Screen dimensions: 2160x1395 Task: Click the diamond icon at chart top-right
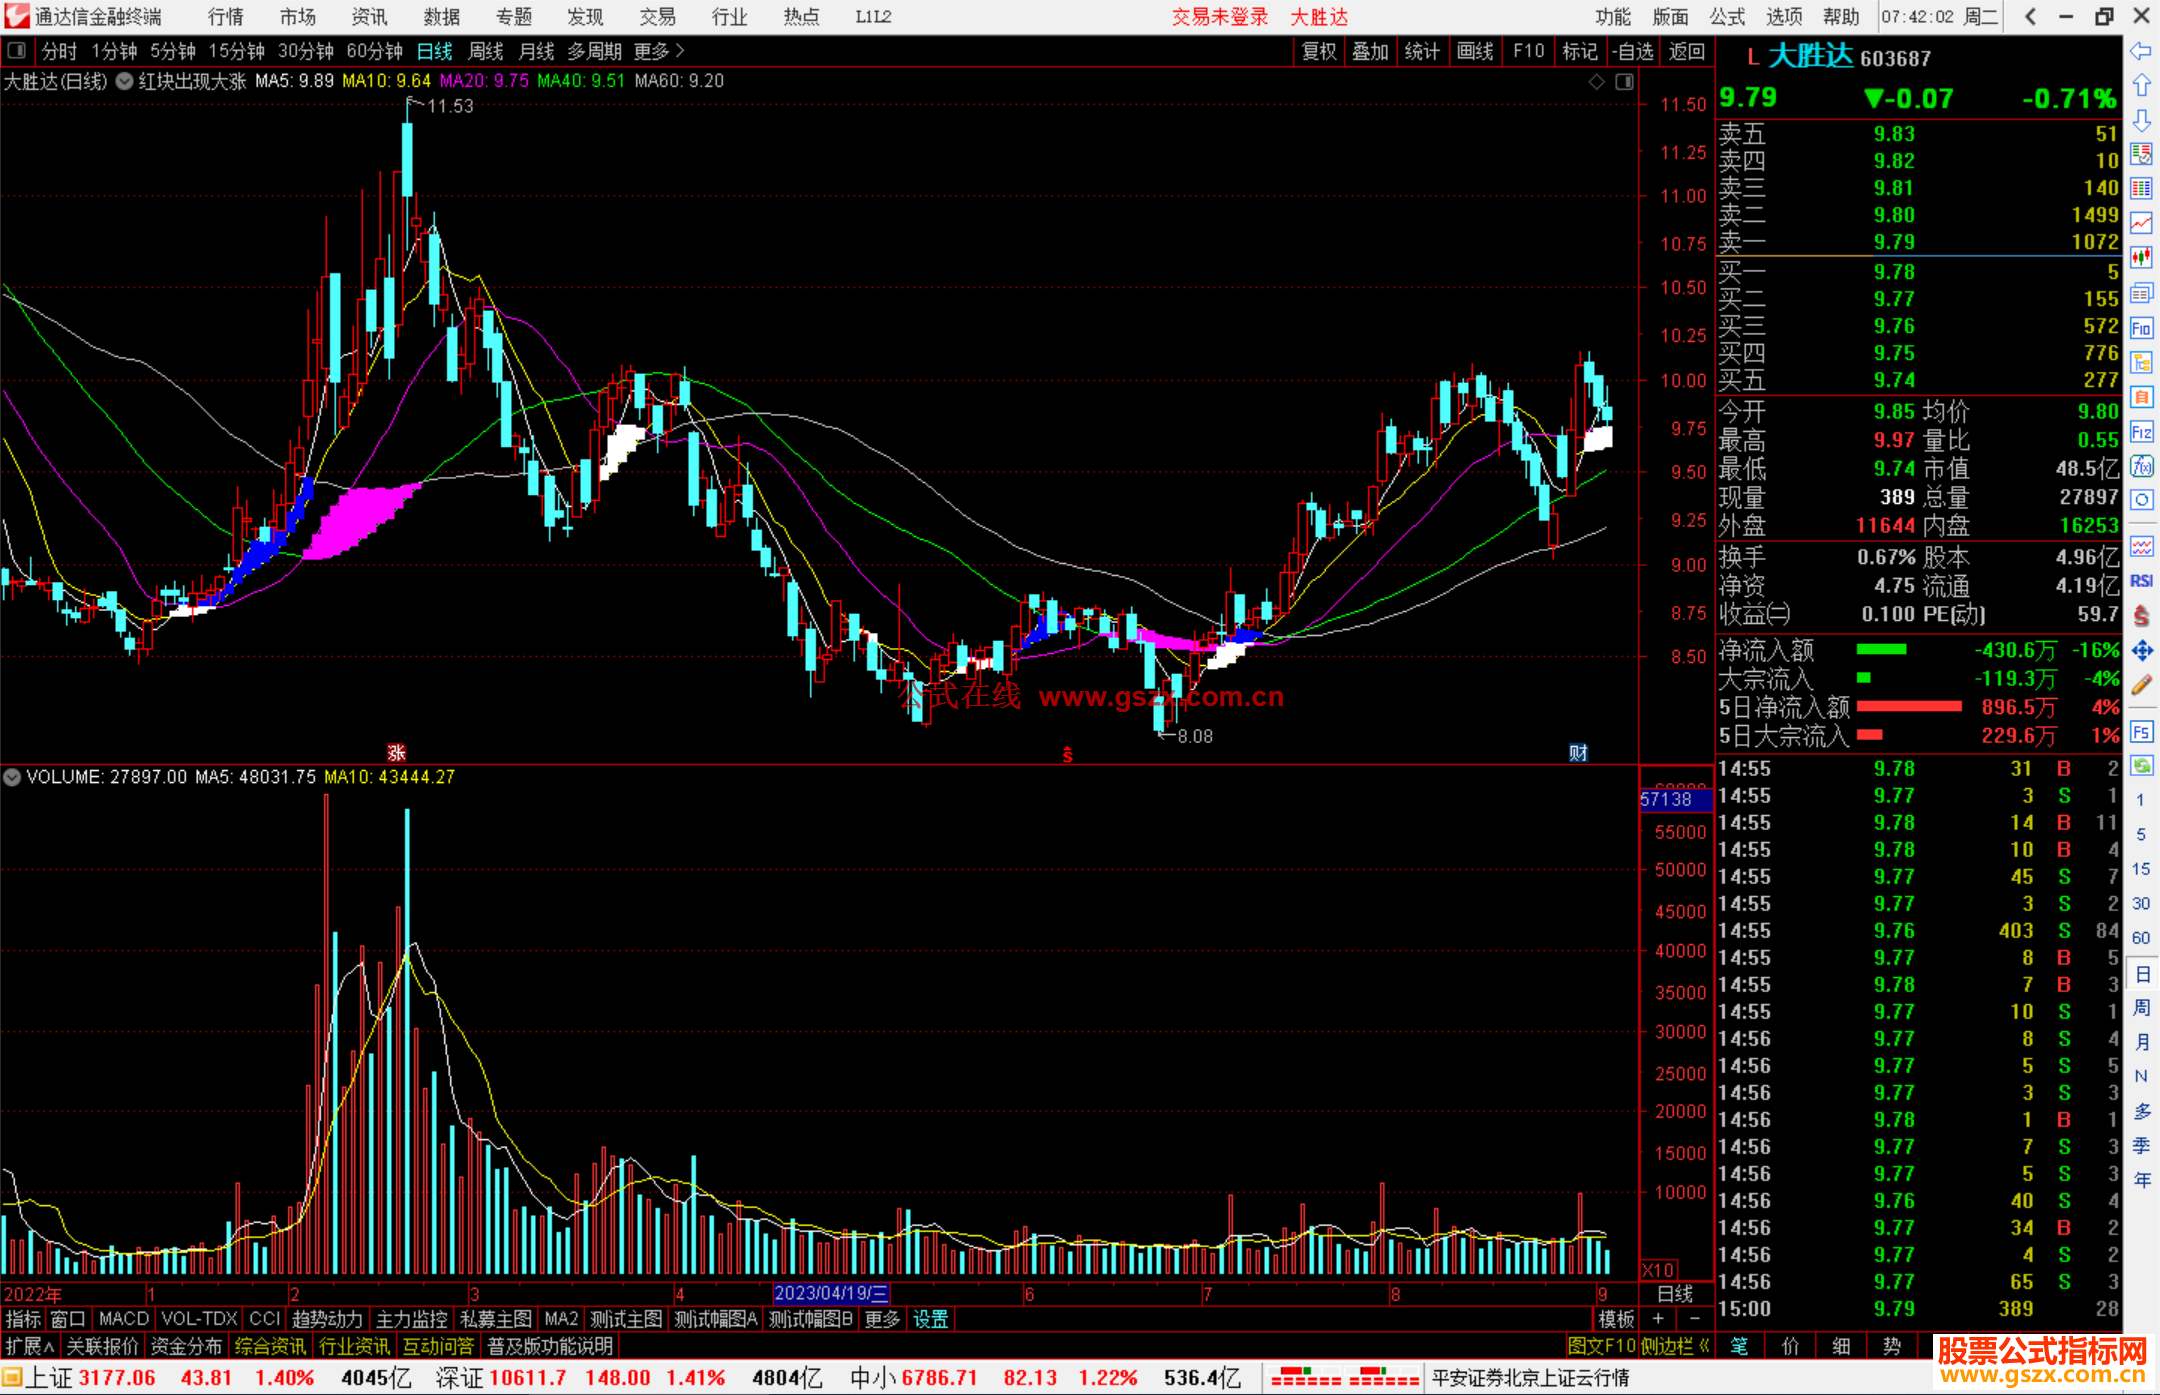point(1597,82)
